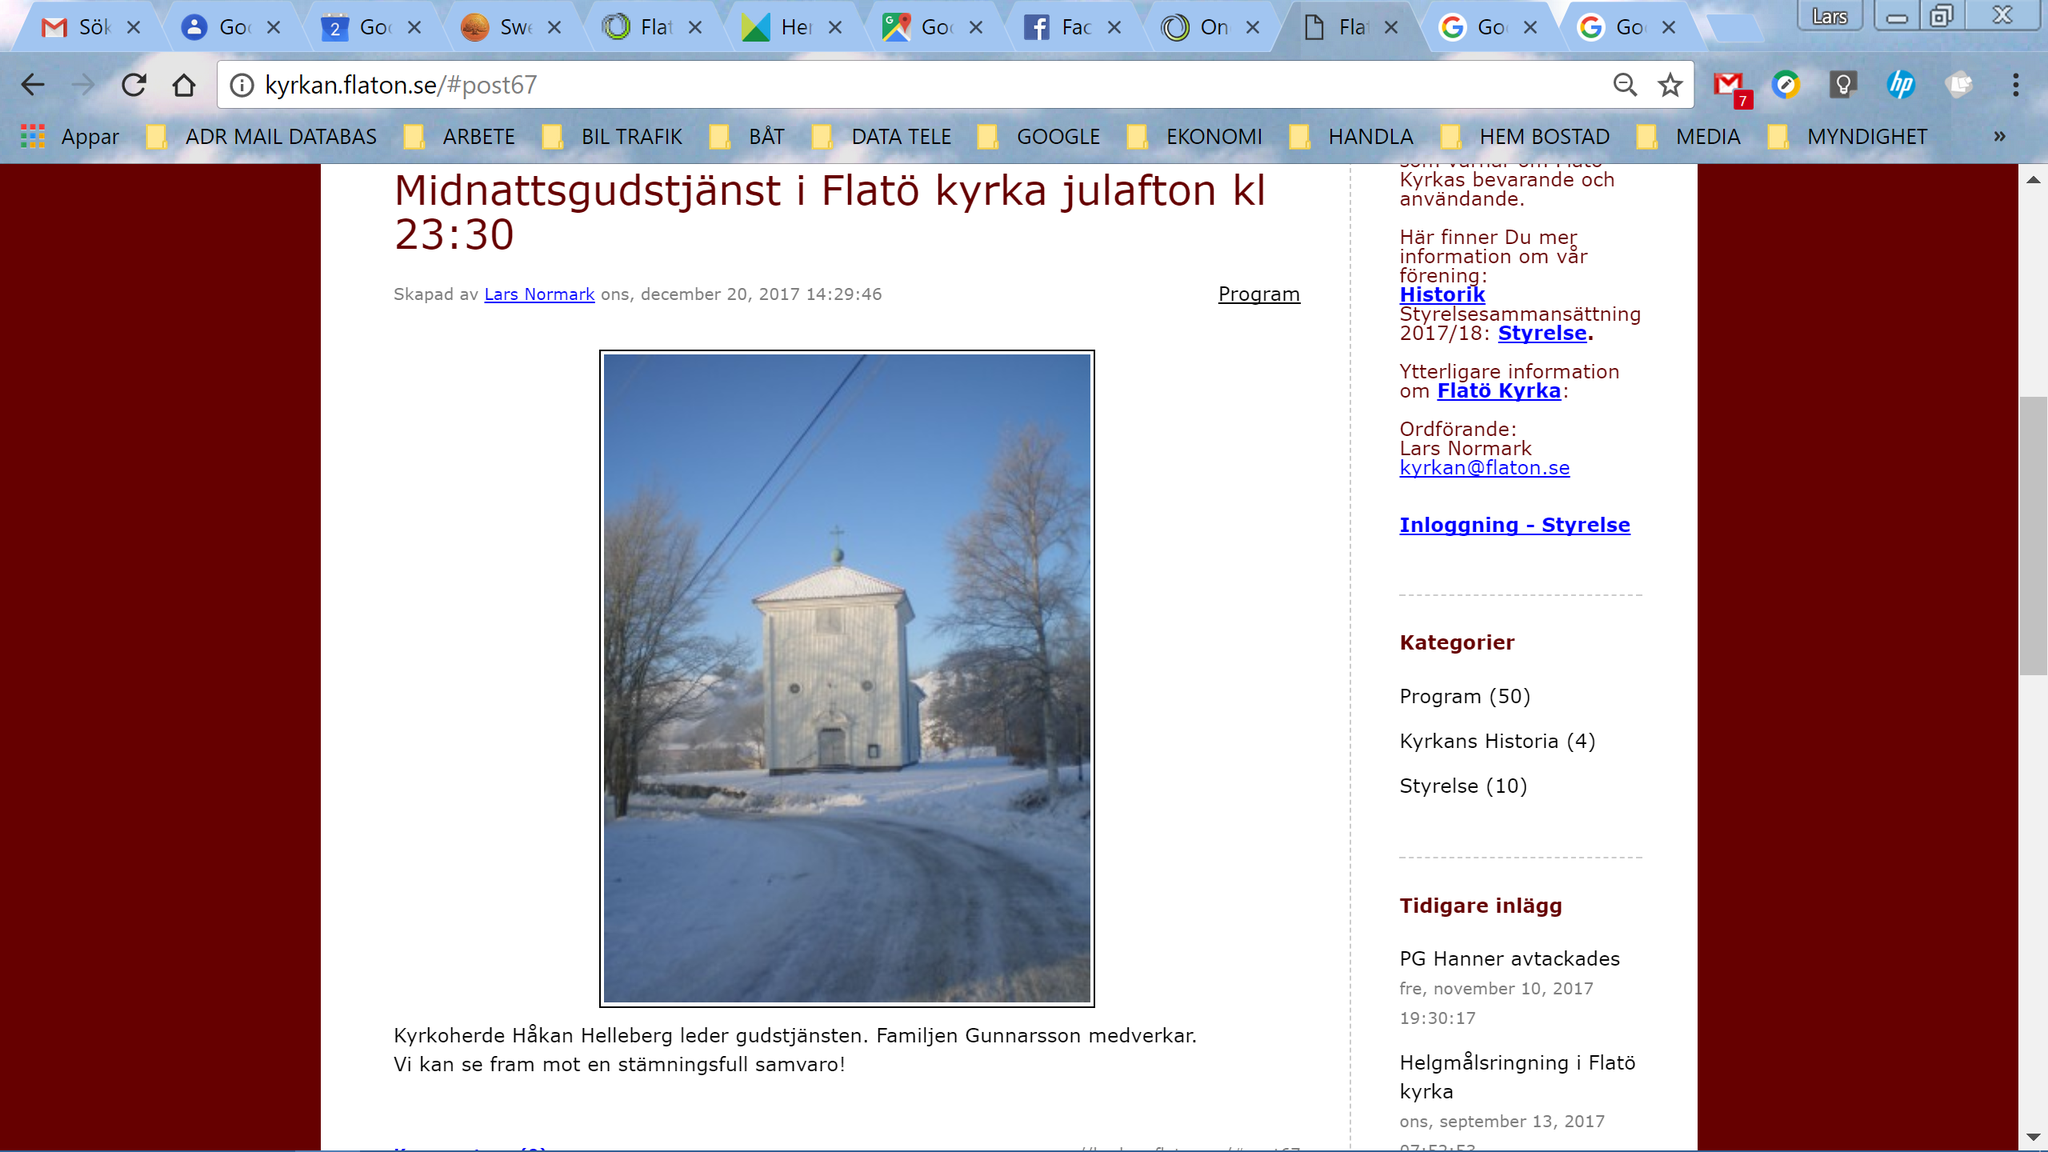Open the Flatö Kyrka link
This screenshot has width=2048, height=1152.
click(x=1499, y=391)
